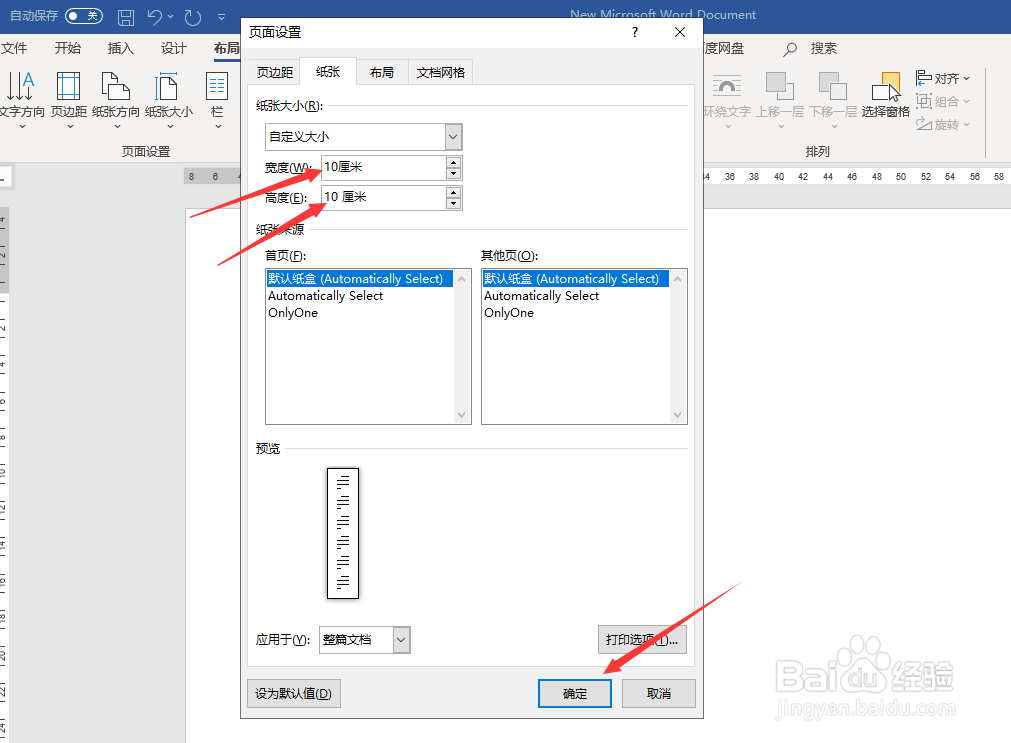Open the Quick Access Toolbar customize arrow

point(221,17)
